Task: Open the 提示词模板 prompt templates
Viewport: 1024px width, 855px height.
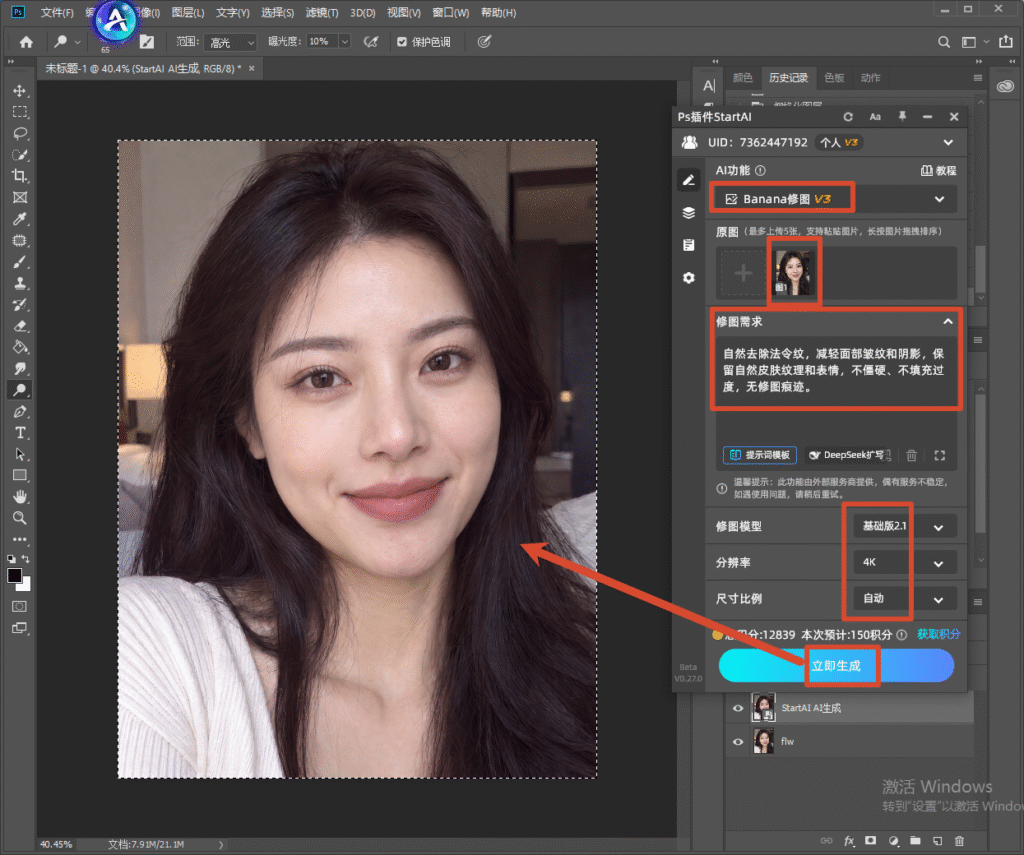Action: point(760,455)
